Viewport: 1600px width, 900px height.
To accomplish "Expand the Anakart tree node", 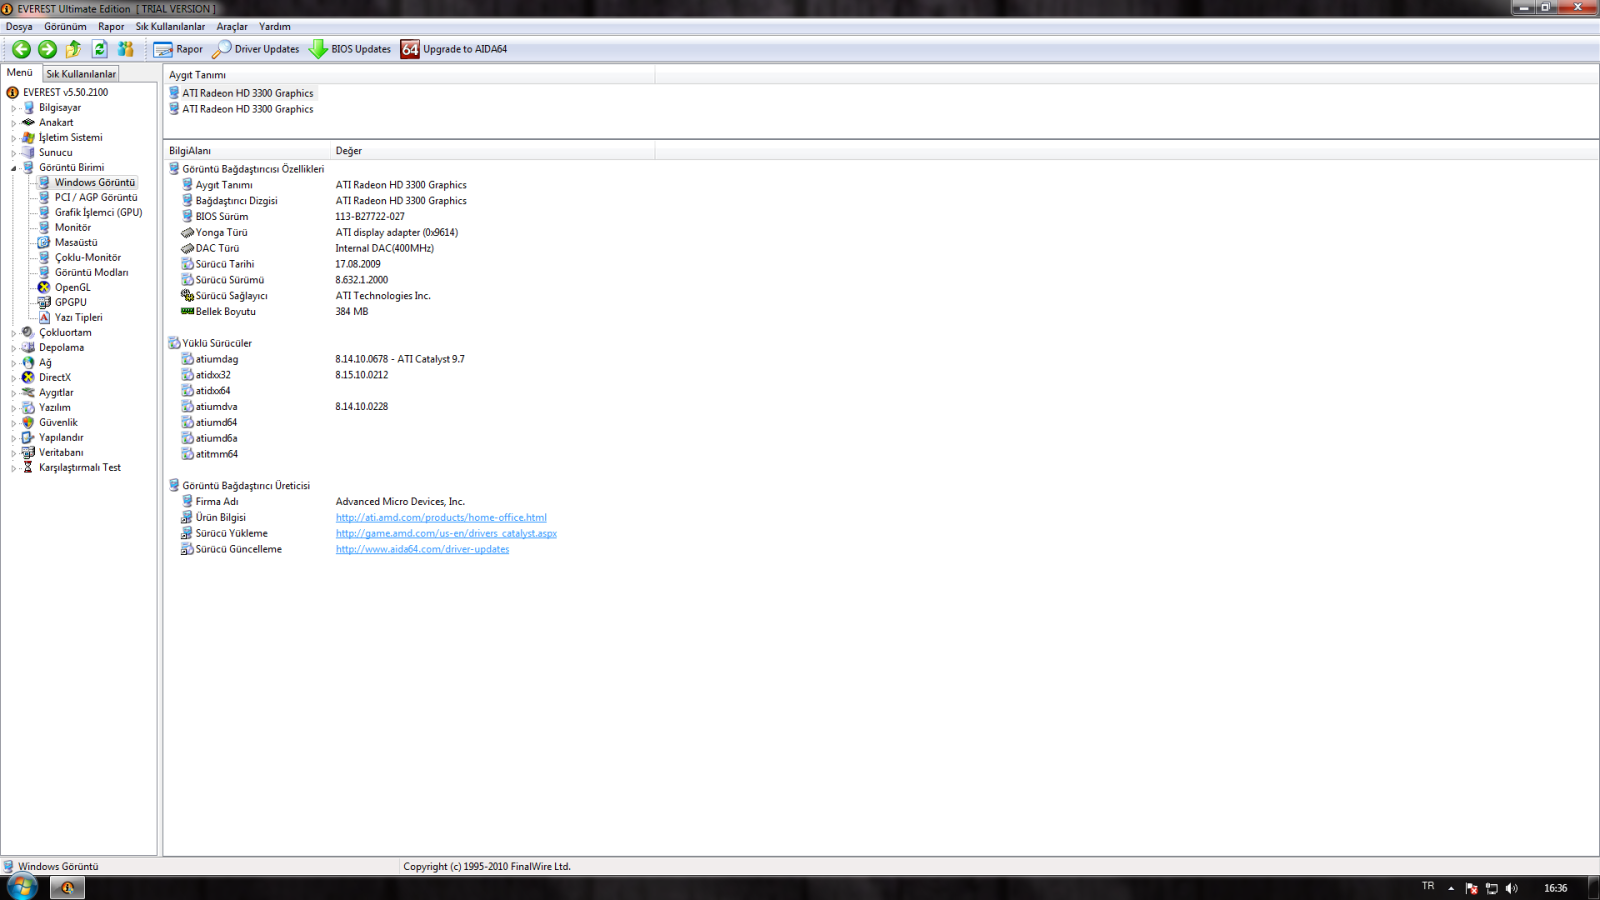I will 14,123.
